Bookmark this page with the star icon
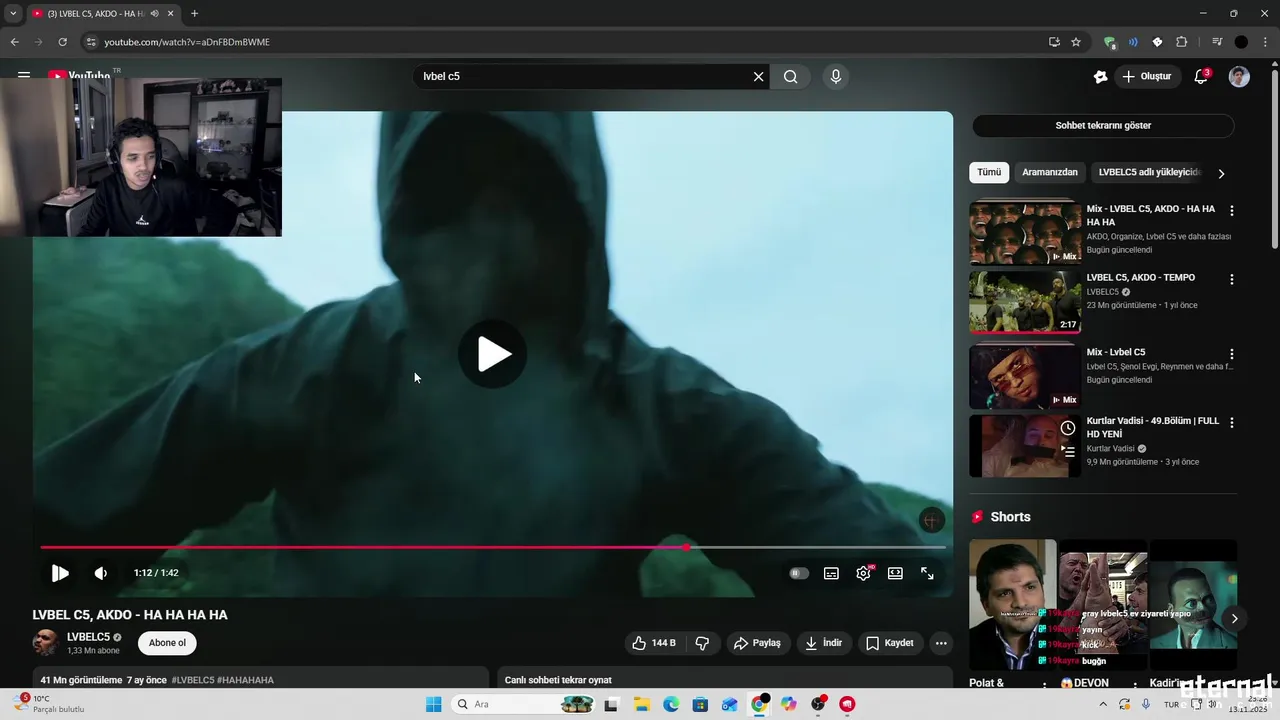 [x=1076, y=42]
